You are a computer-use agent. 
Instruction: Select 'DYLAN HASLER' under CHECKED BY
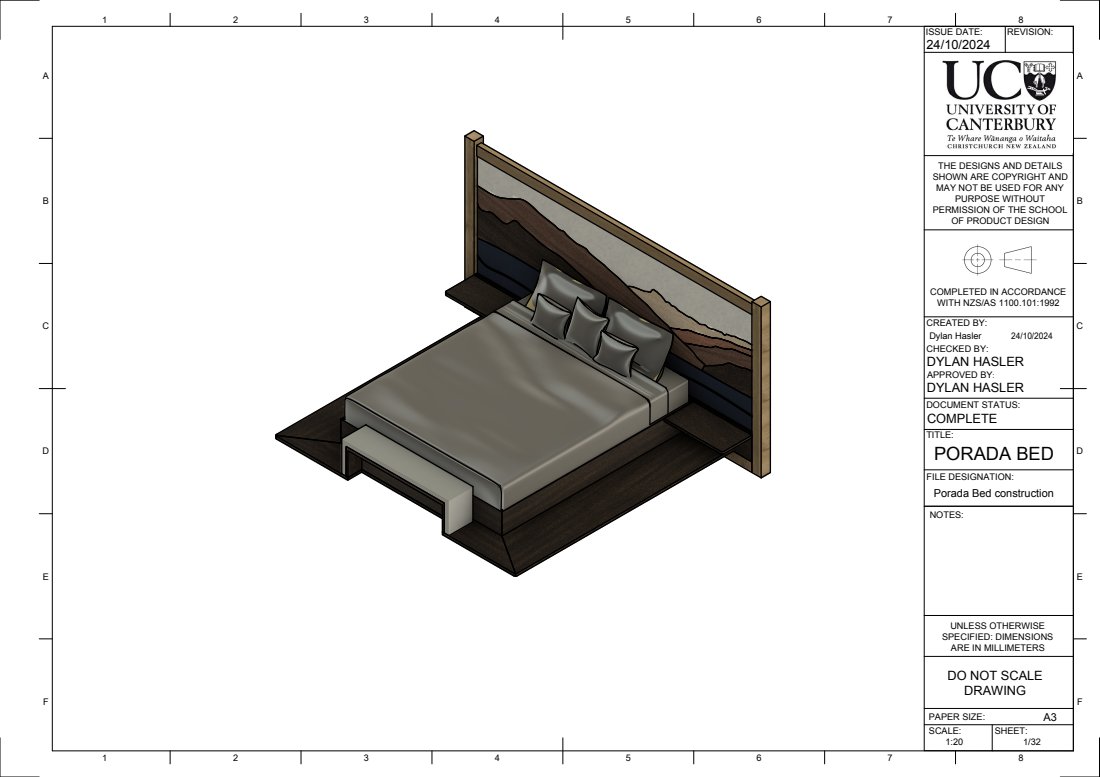(975, 362)
